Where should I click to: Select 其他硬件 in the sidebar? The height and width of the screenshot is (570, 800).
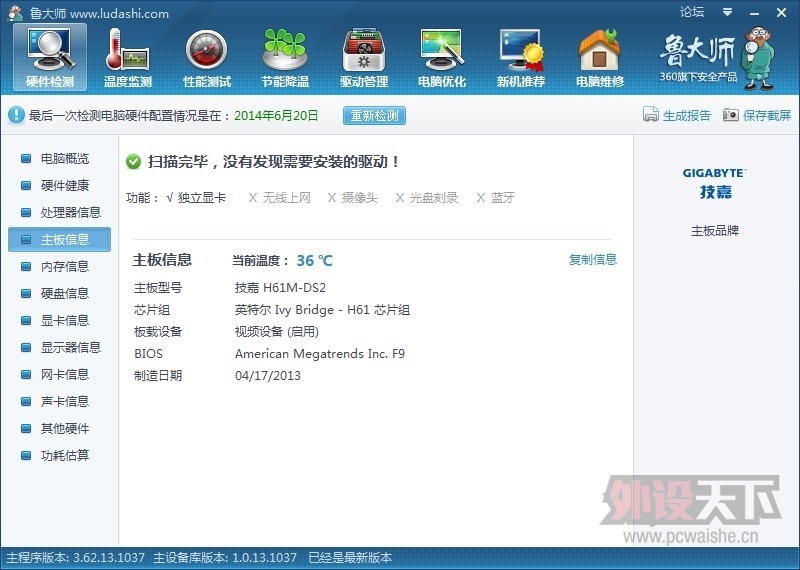[59, 429]
